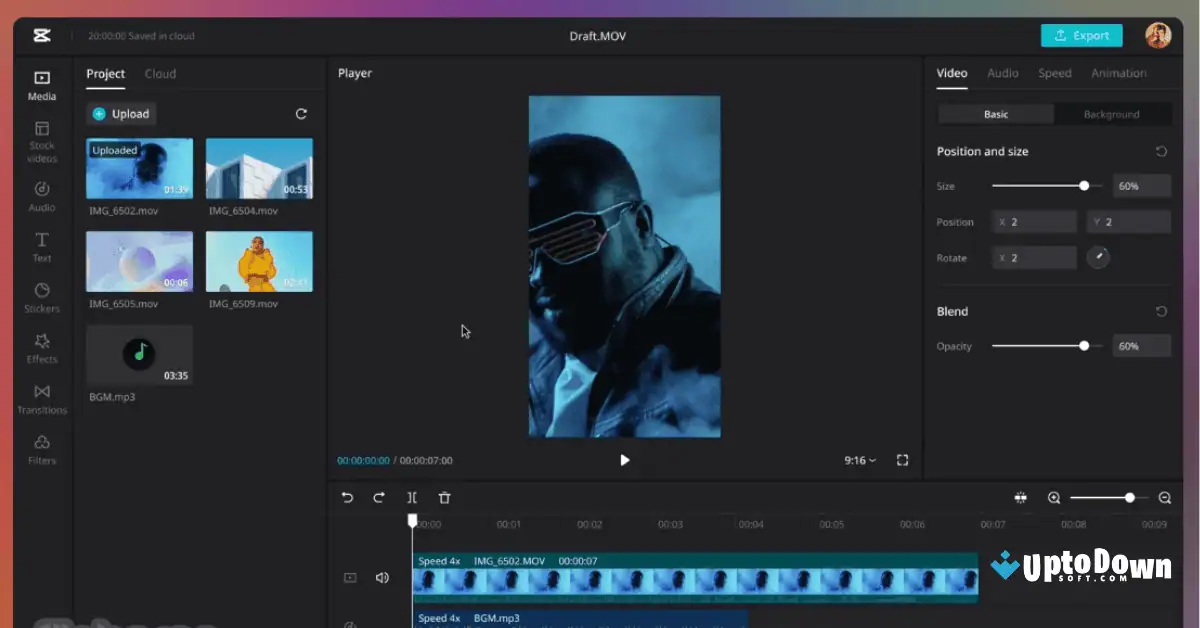The image size is (1200, 628).
Task: Switch to the Background settings tab
Action: (1111, 114)
